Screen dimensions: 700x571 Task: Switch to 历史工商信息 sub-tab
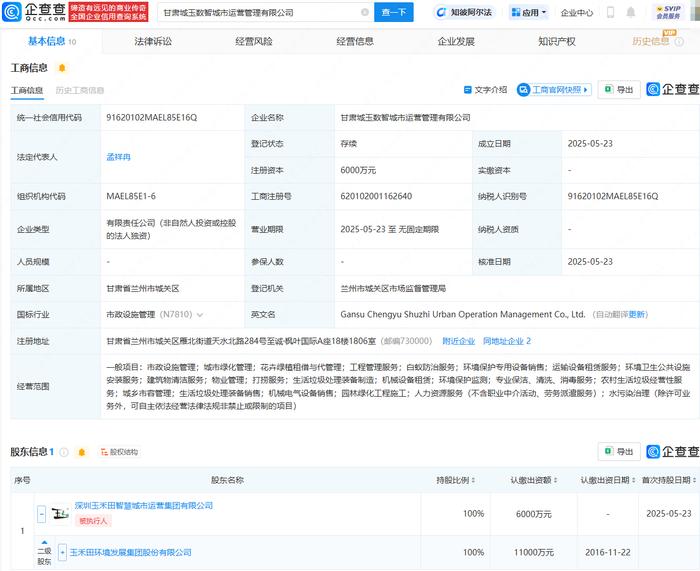coord(79,91)
